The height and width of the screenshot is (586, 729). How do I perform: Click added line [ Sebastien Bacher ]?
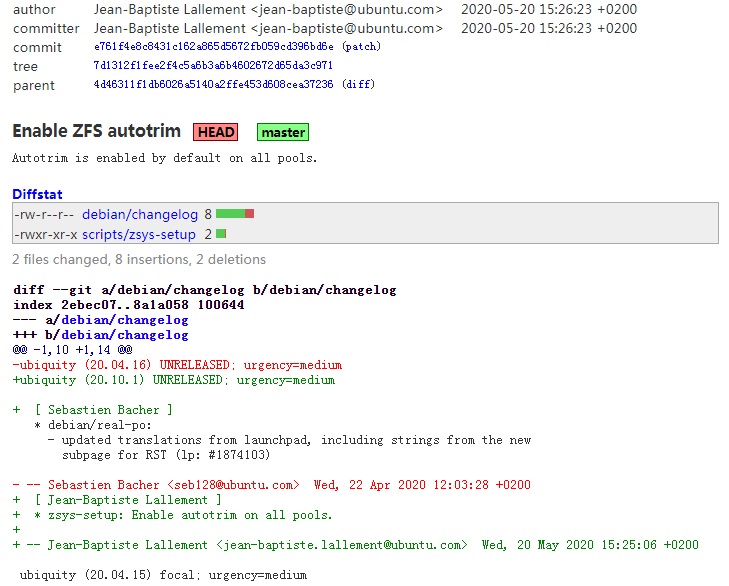(x=93, y=410)
